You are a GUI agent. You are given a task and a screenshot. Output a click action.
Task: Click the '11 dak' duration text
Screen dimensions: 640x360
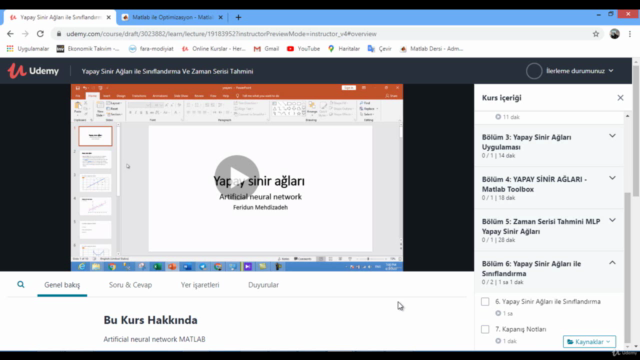point(511,117)
